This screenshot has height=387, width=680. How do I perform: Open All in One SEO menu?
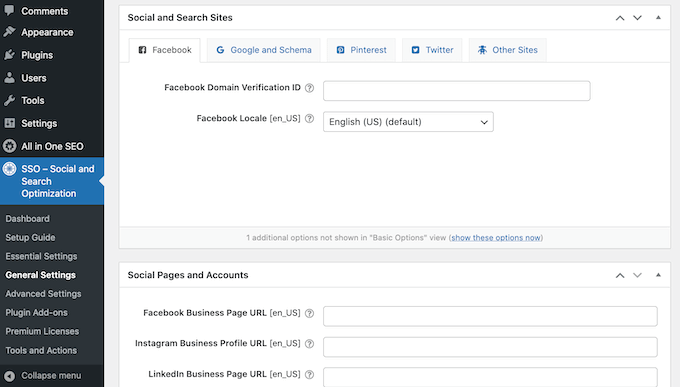pos(52,146)
